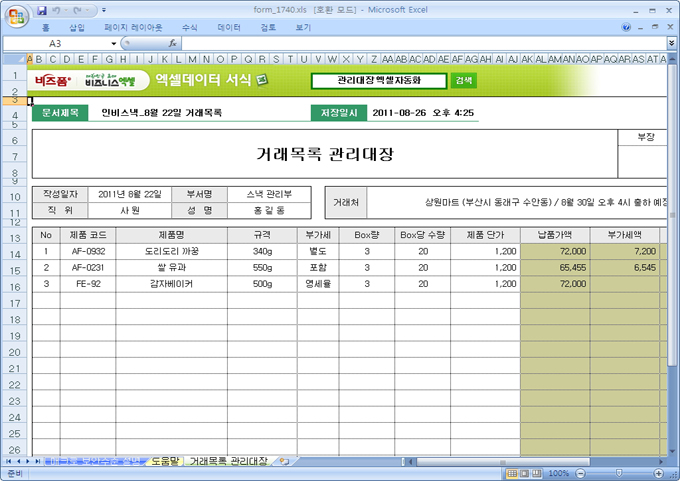The height and width of the screenshot is (481, 680).
Task: Click the zoom in plus button
Action: click(x=659, y=474)
